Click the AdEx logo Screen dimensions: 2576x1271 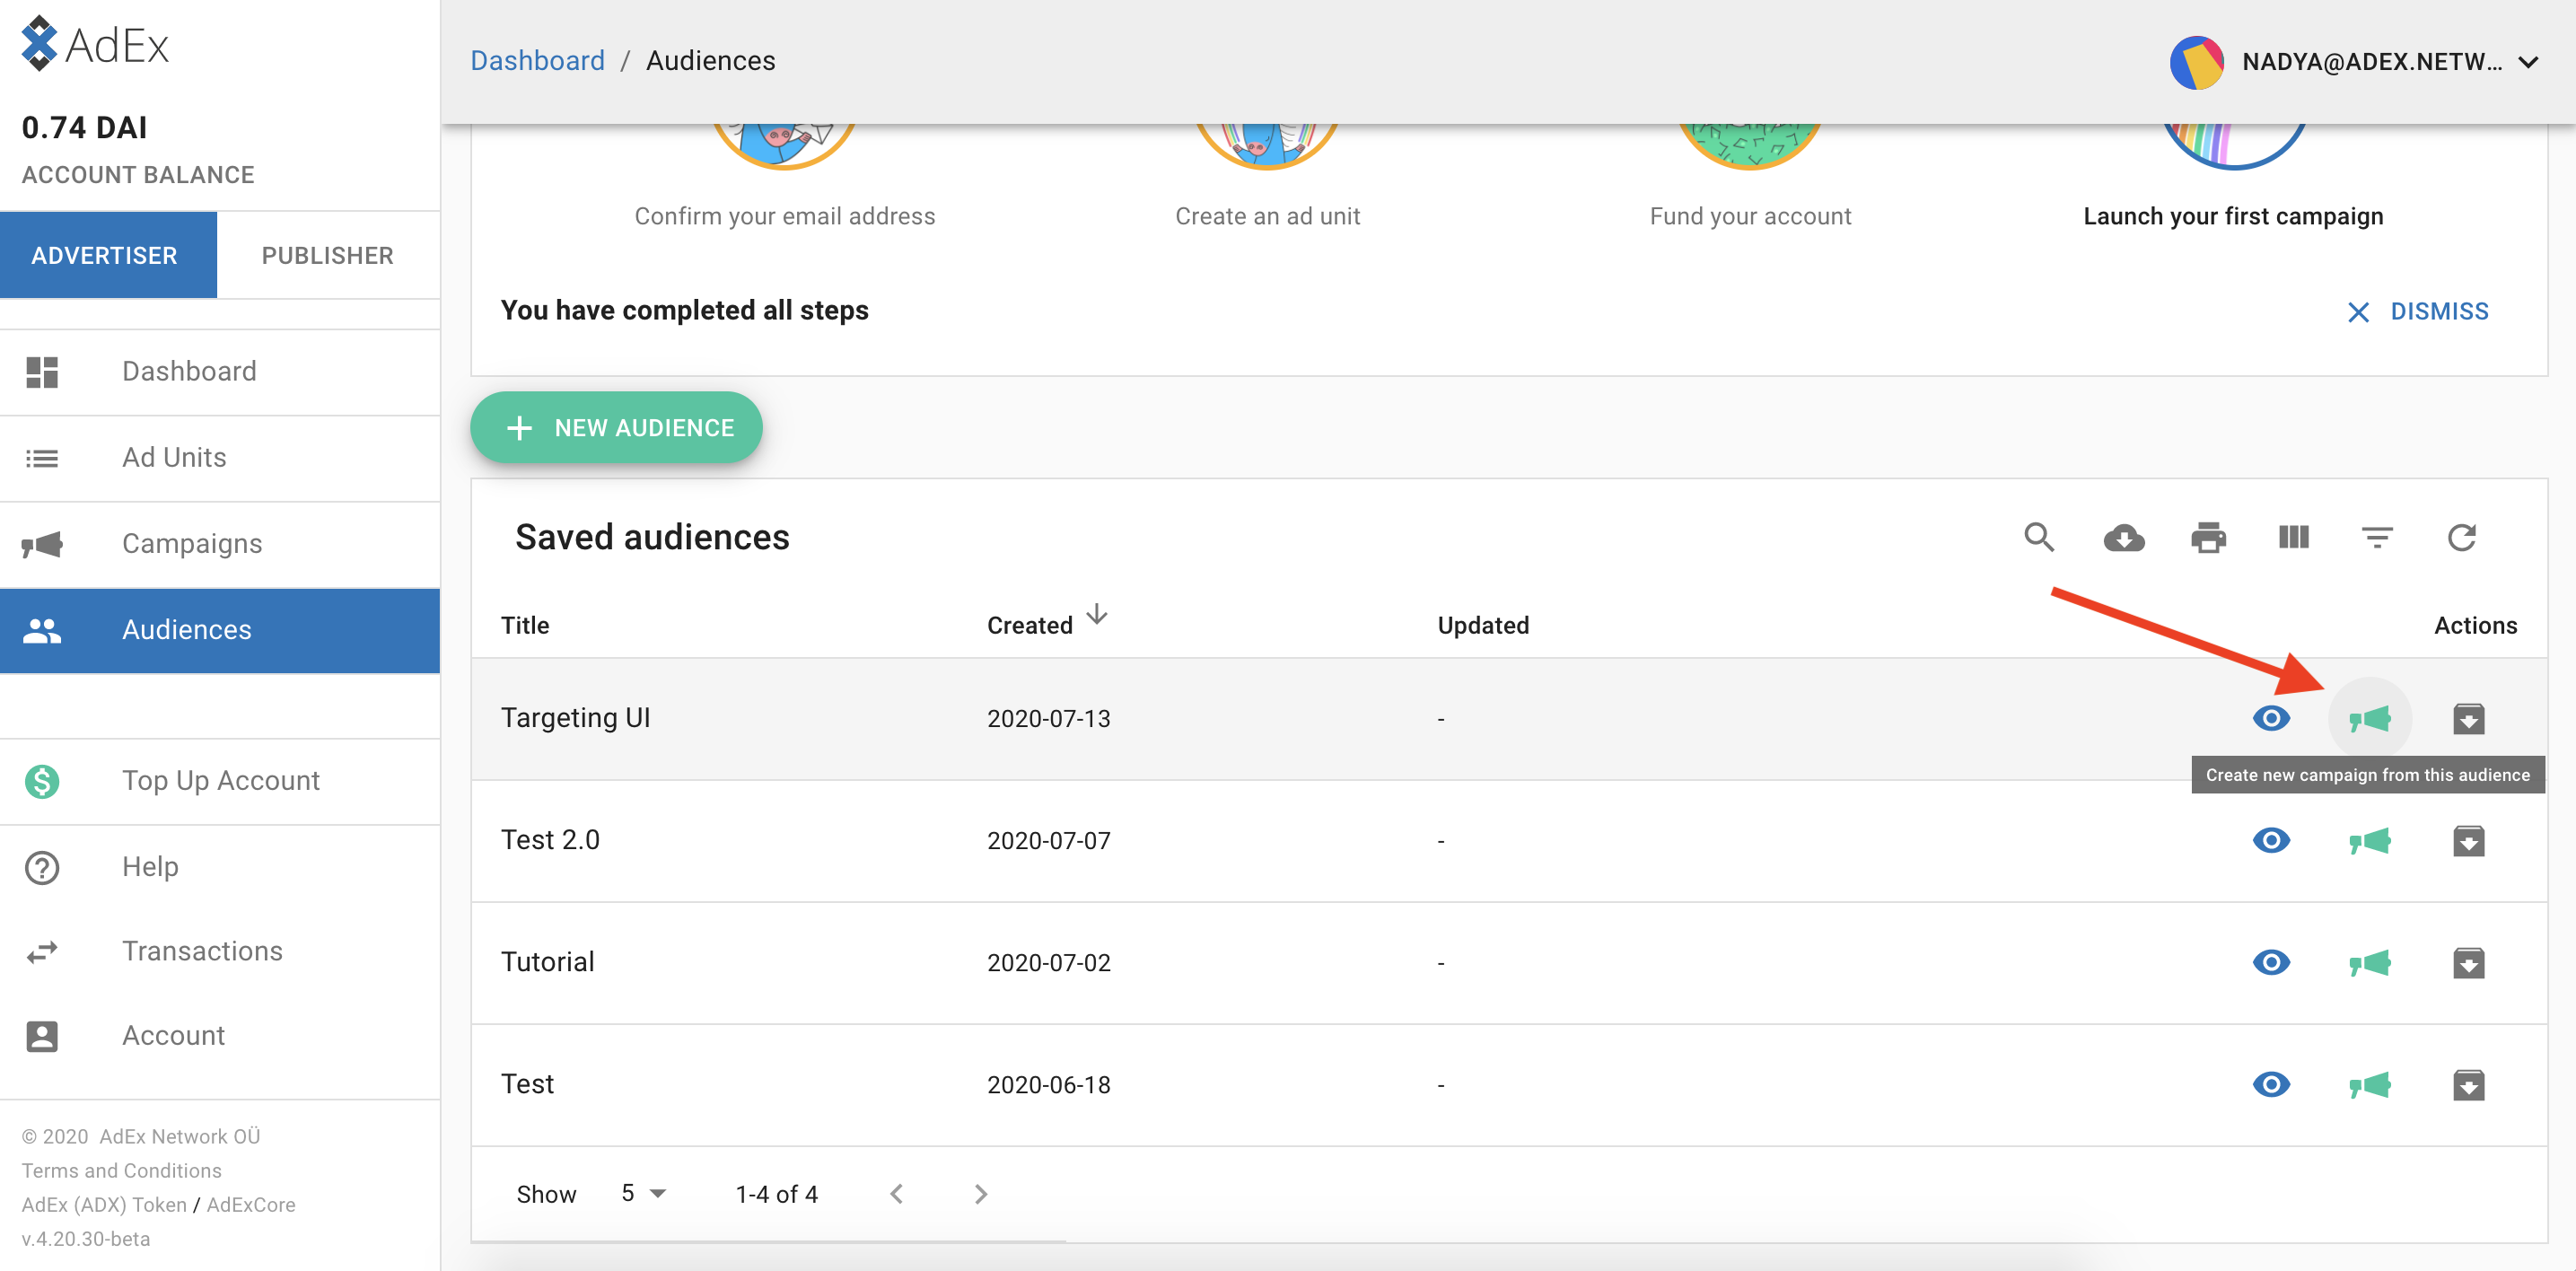[95, 45]
